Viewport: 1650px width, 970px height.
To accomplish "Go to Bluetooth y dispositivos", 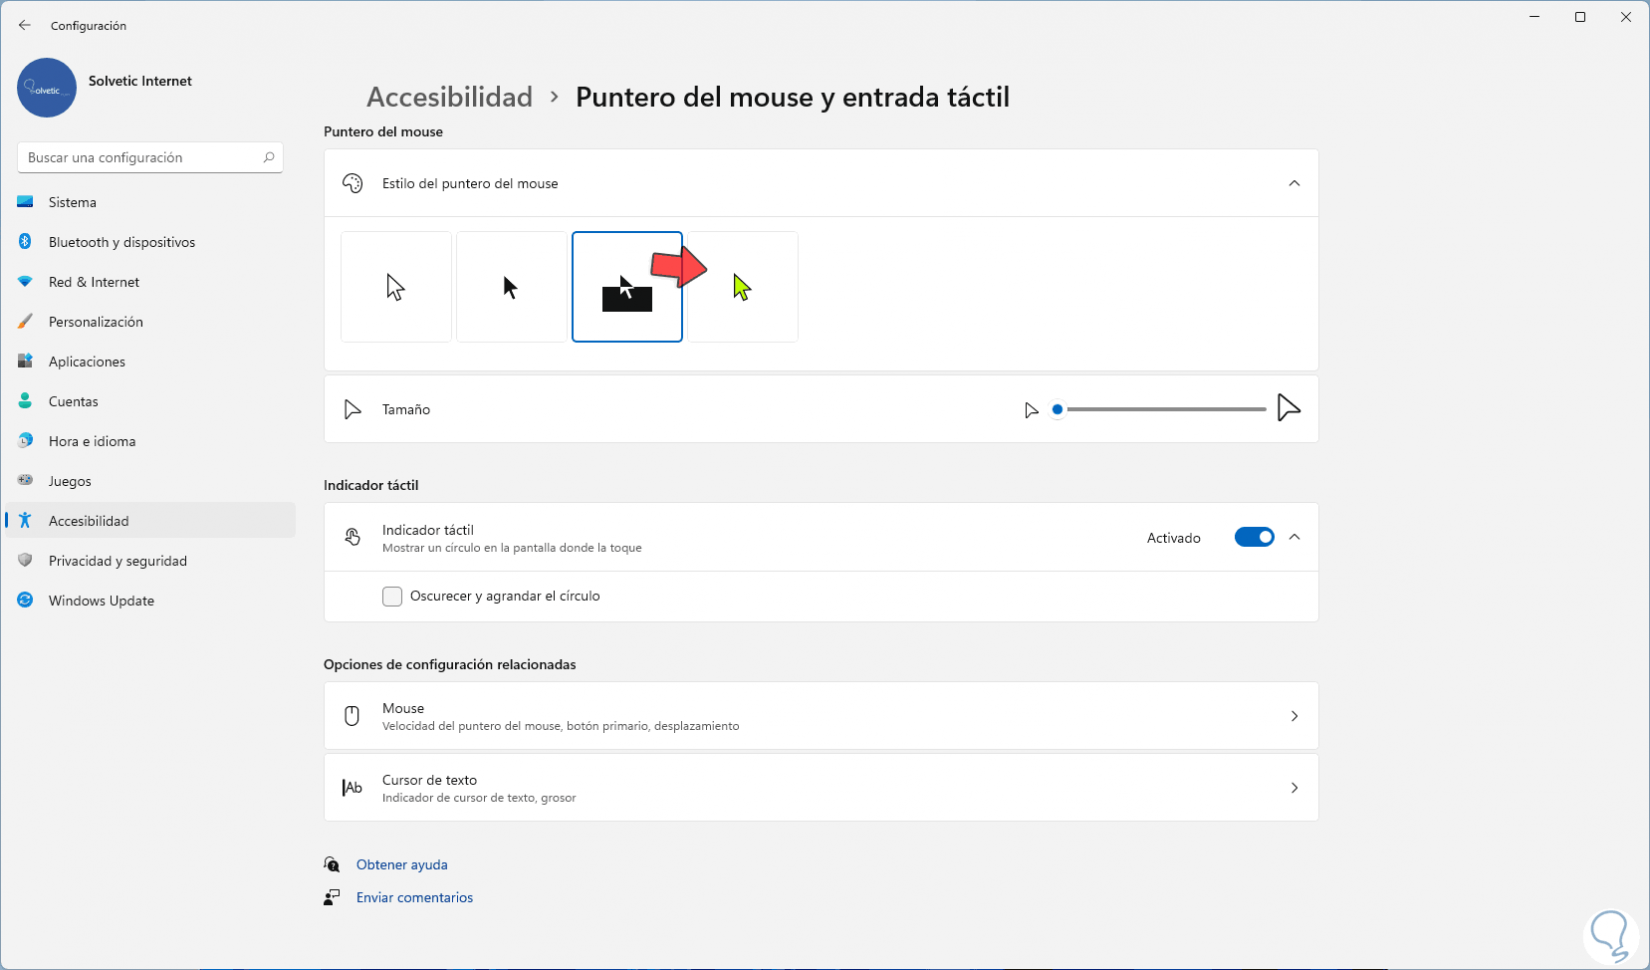I will coord(121,242).
